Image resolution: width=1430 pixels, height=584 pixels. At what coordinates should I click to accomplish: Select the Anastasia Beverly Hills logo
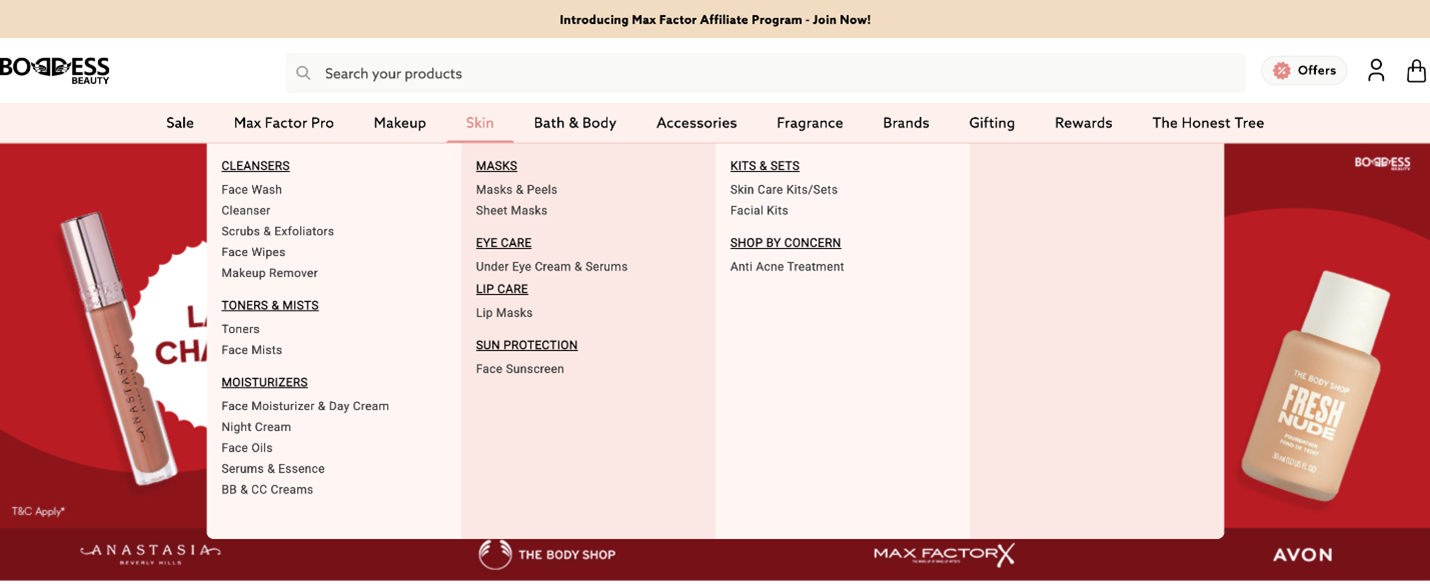(x=150, y=554)
